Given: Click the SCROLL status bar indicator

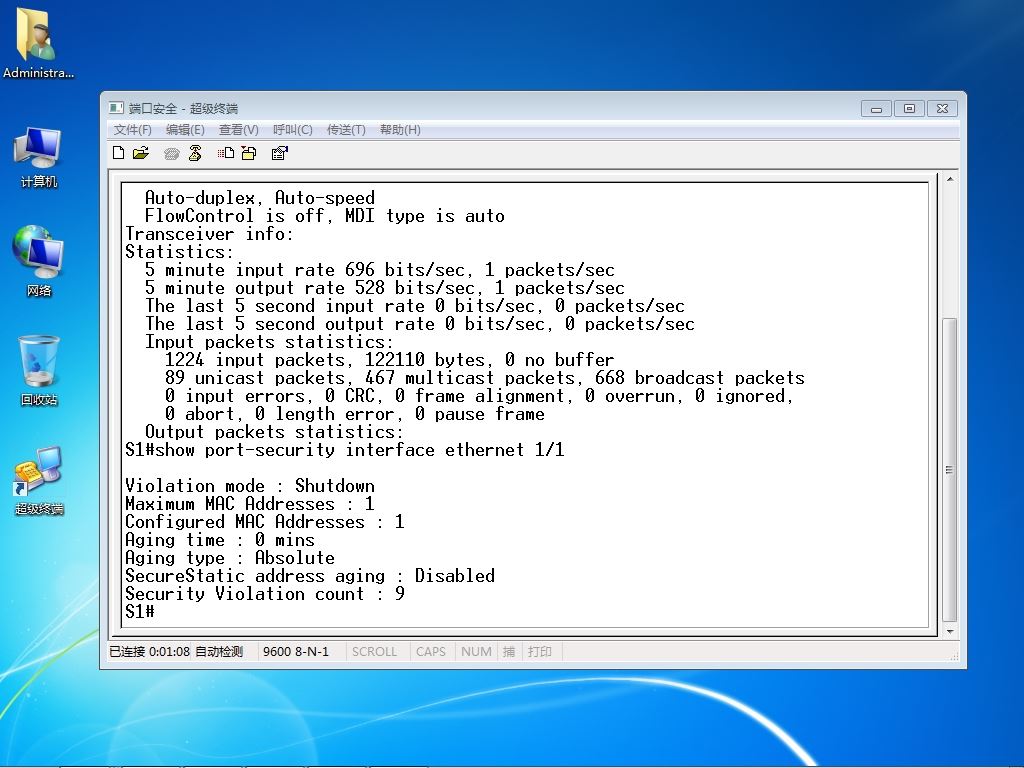Looking at the screenshot, I should tap(374, 651).
